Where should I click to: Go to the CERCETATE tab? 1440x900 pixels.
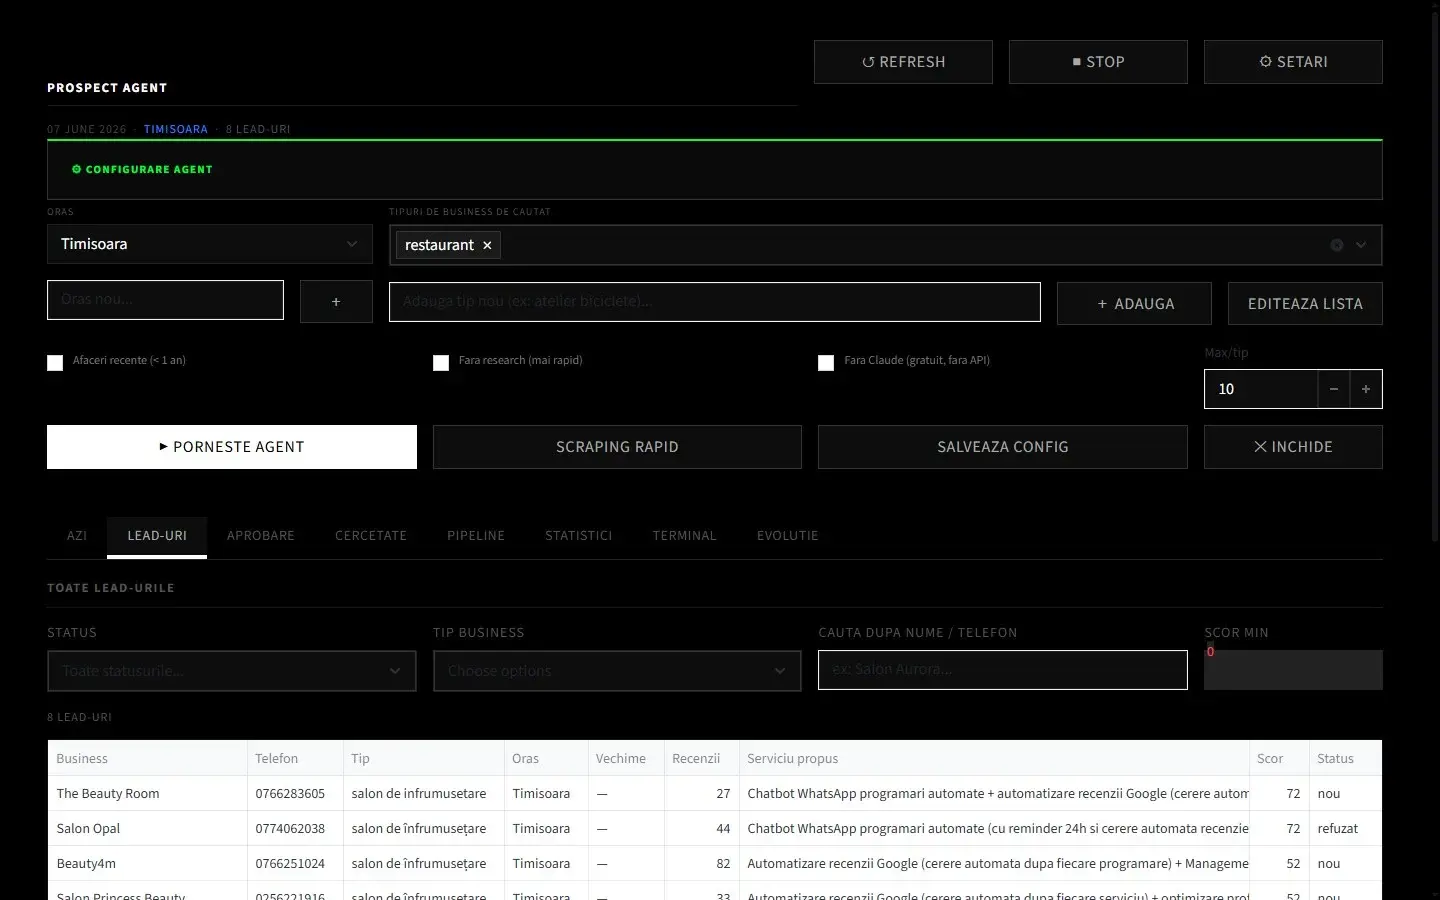click(x=371, y=536)
